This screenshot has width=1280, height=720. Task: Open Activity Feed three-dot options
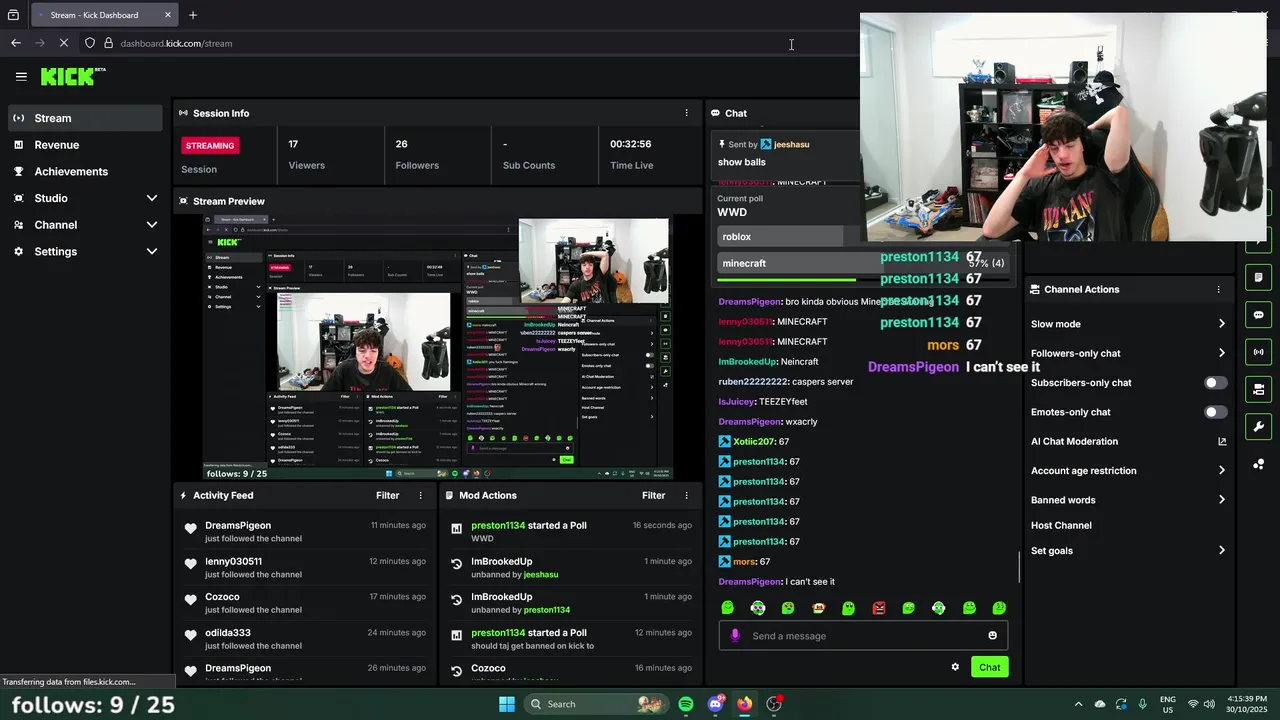point(420,495)
